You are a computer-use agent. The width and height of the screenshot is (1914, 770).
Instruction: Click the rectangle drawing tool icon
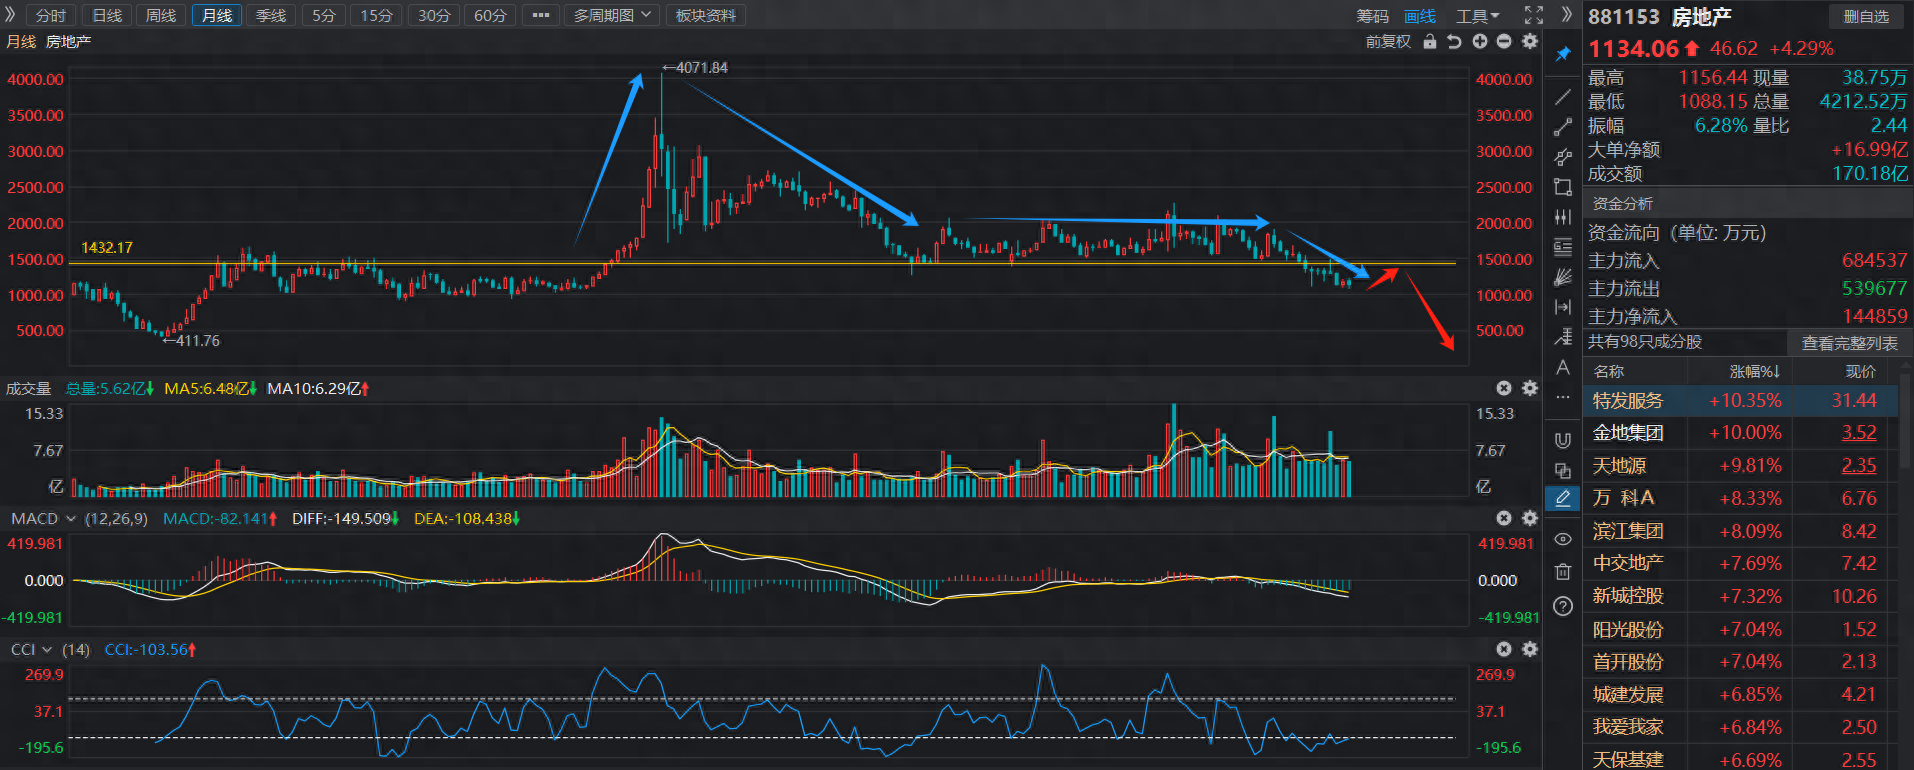1563,187
